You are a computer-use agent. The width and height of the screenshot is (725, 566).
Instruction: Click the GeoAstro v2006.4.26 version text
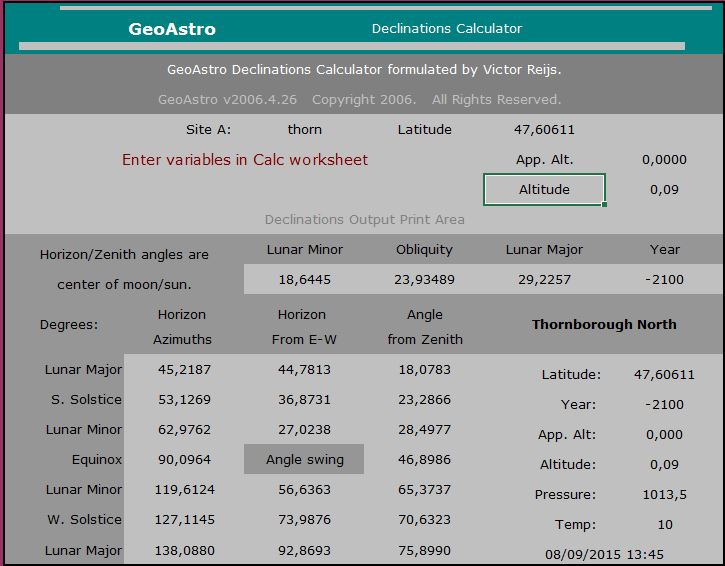coord(227,99)
